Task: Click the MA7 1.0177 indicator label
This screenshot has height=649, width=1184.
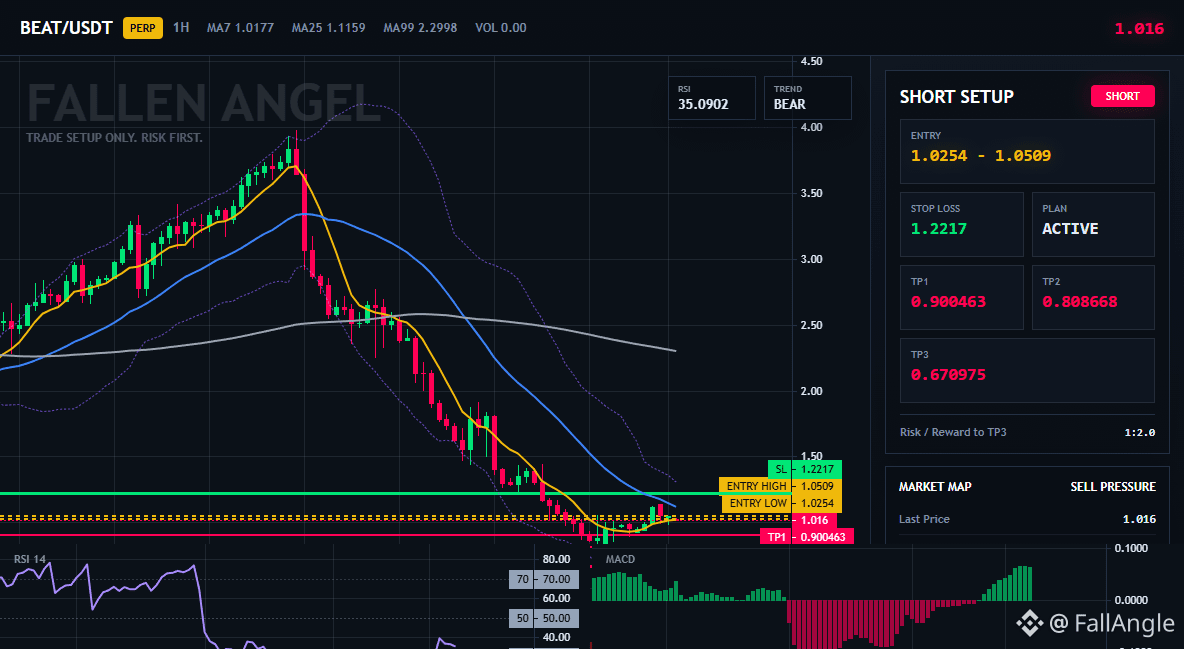Action: tap(240, 28)
